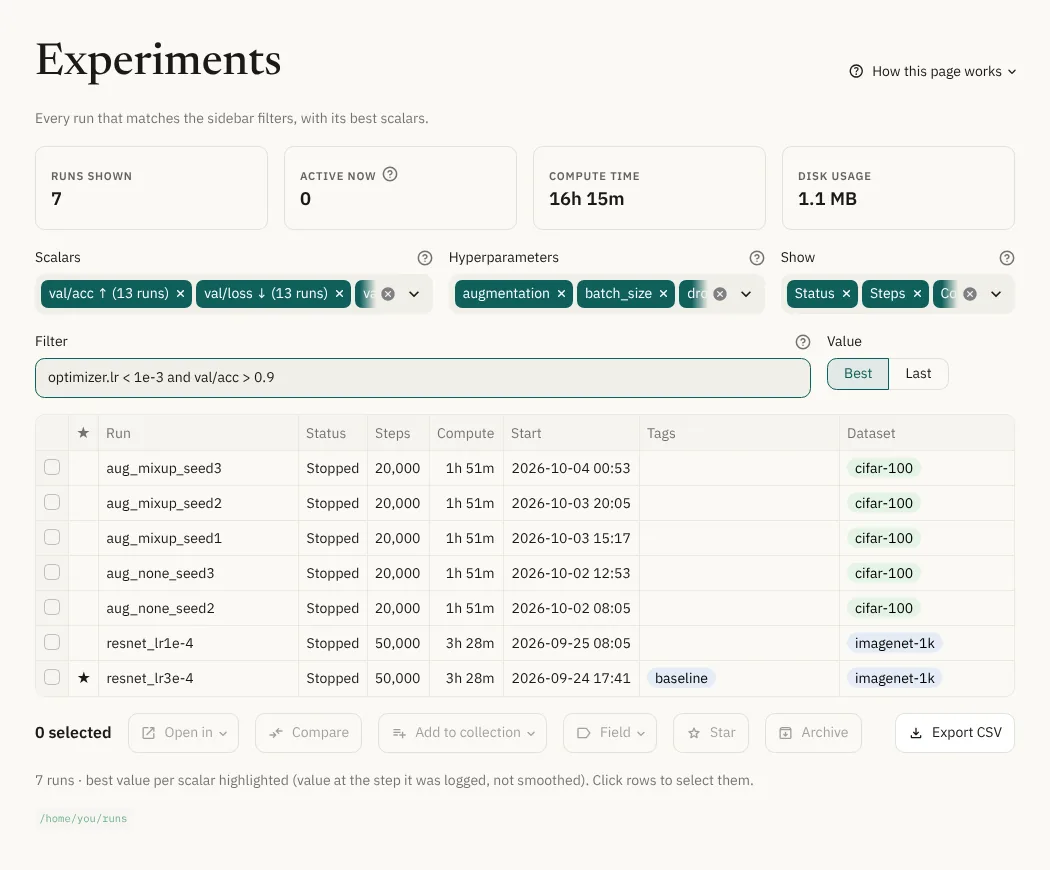The image size is (1050, 870).
Task: Expand How this page works
Action: tap(932, 72)
